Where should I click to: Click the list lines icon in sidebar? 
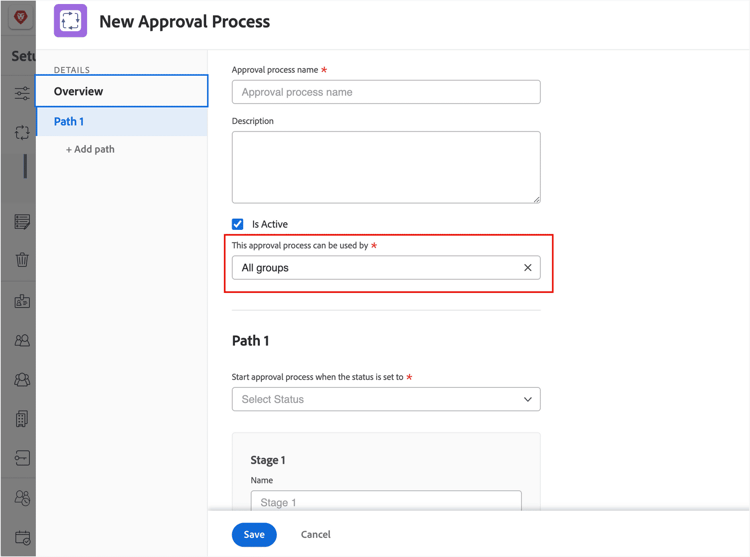click(x=22, y=221)
